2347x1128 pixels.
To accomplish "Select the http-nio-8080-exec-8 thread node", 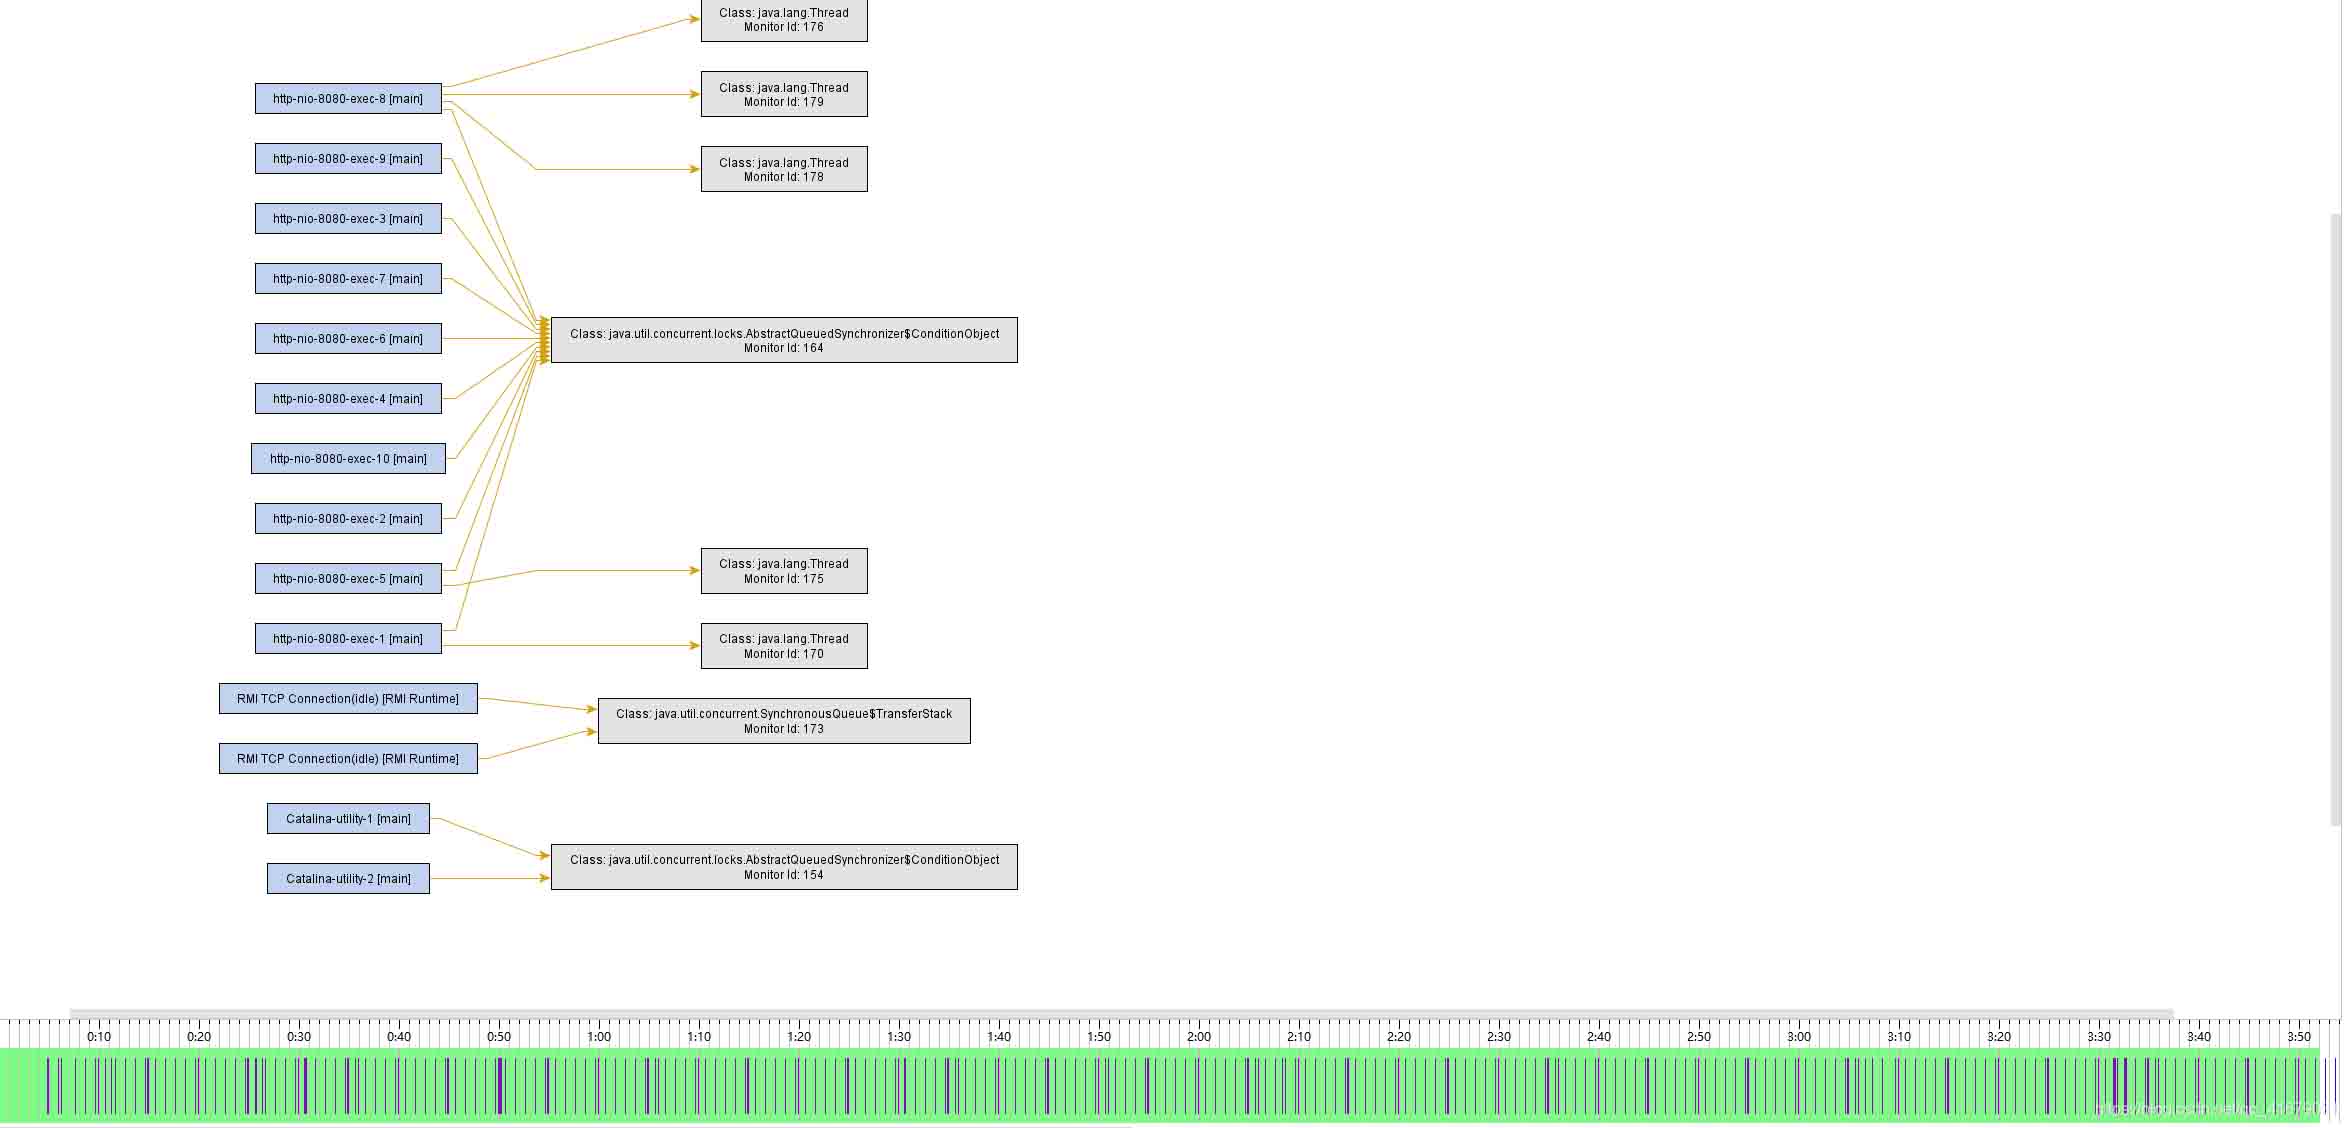I will 348,99.
